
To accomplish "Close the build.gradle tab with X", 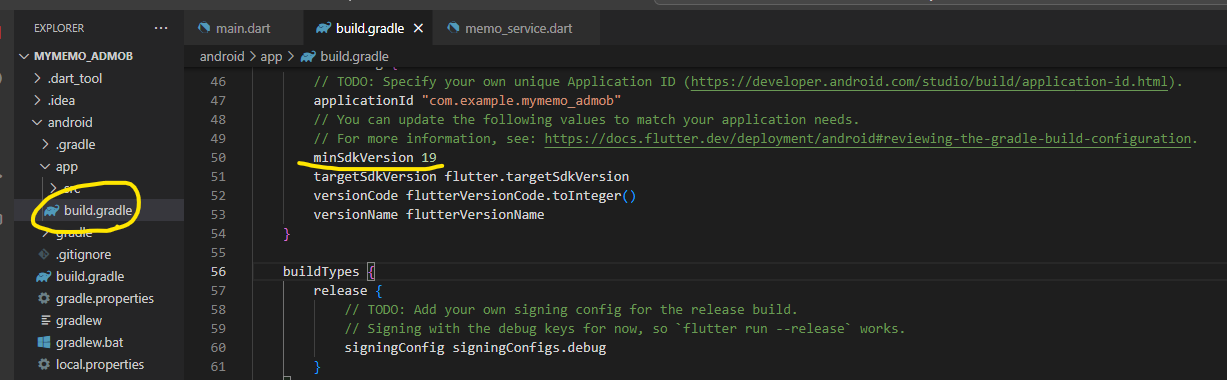I will click(x=418, y=28).
